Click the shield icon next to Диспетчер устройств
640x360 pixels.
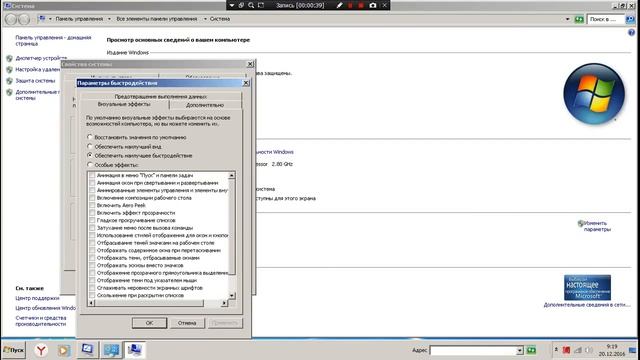pyautogui.click(x=9, y=58)
